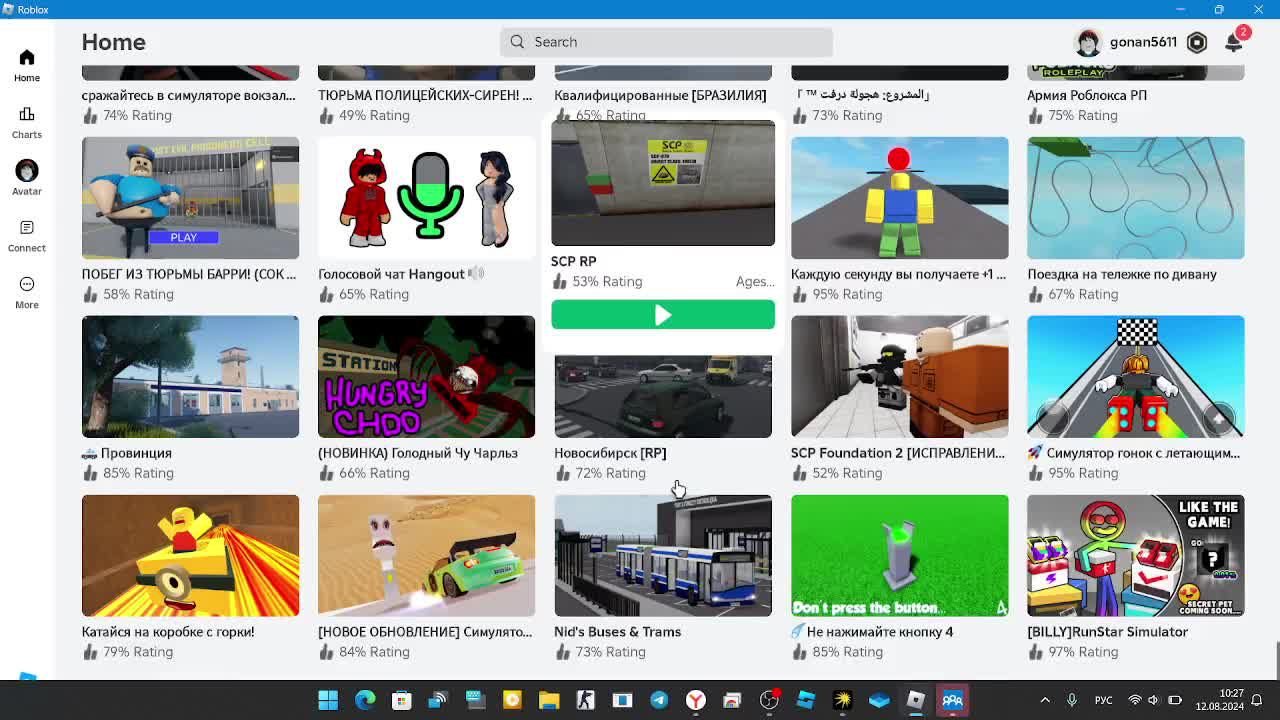Open the Nid's Buses & Trams thumbnail
This screenshot has height=720, width=1280.
pos(663,556)
